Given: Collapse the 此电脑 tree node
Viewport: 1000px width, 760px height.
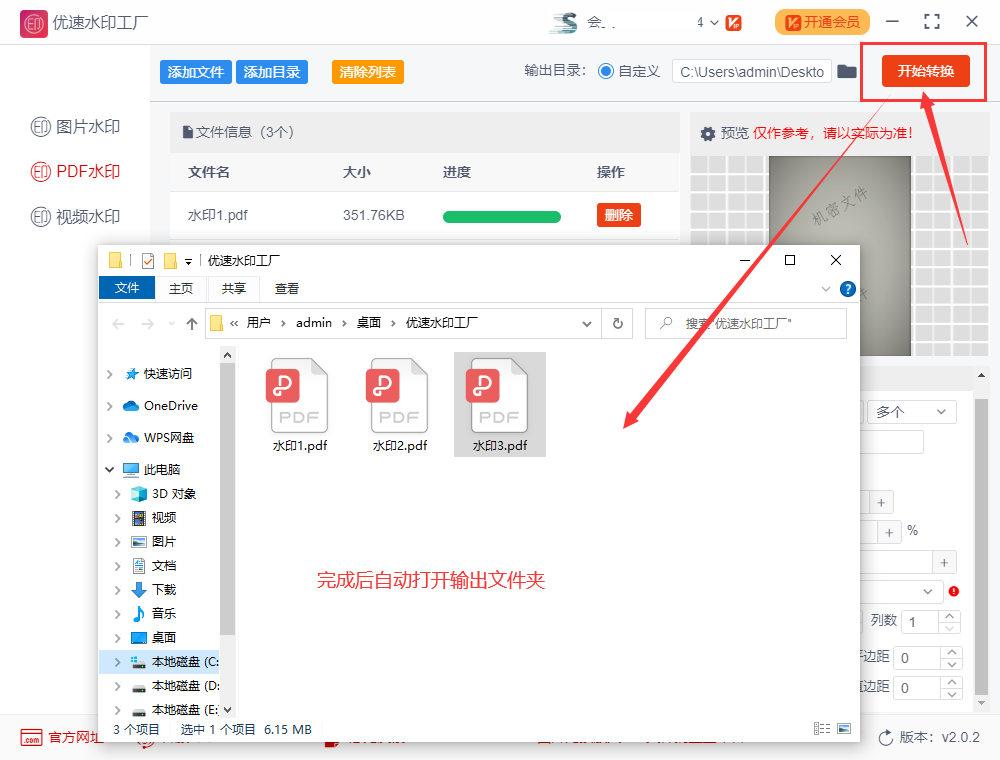Looking at the screenshot, I should pos(110,469).
